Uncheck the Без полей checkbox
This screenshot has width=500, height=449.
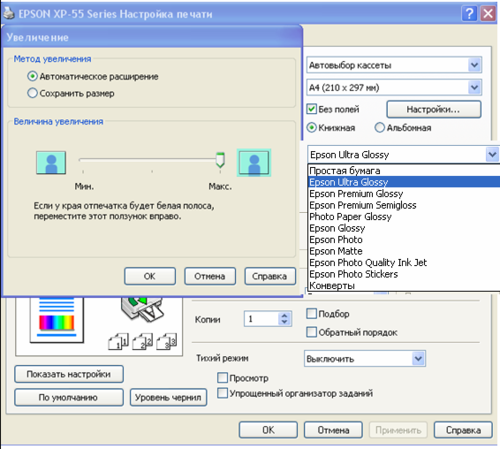tap(311, 109)
